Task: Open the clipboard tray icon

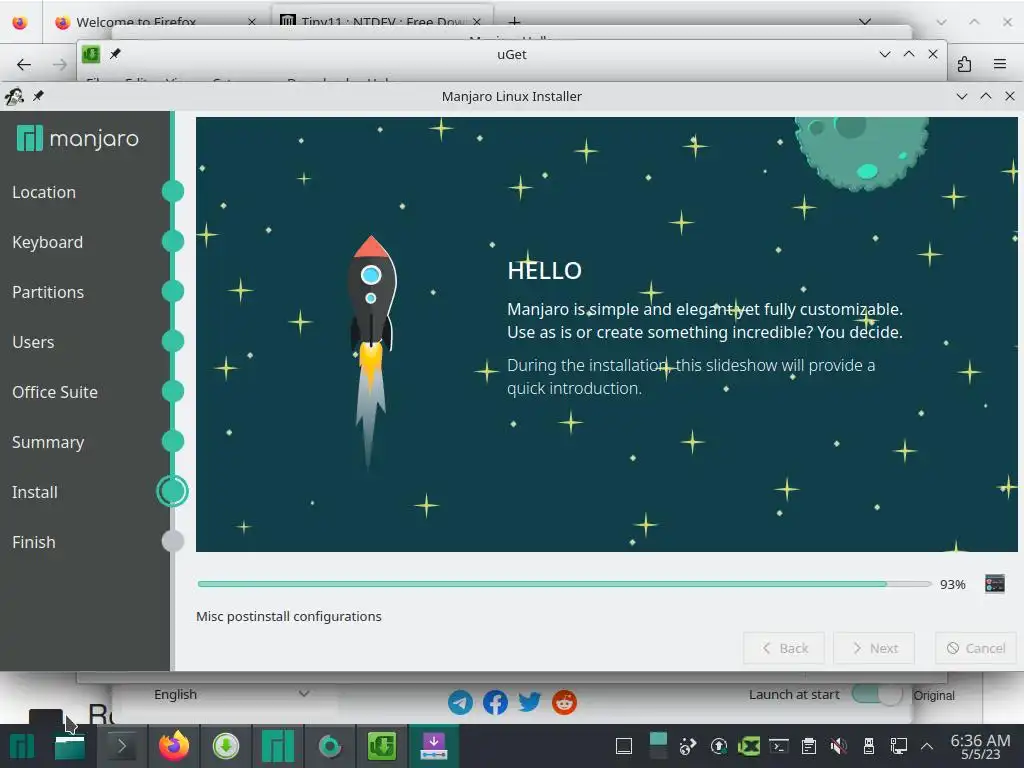Action: click(808, 746)
